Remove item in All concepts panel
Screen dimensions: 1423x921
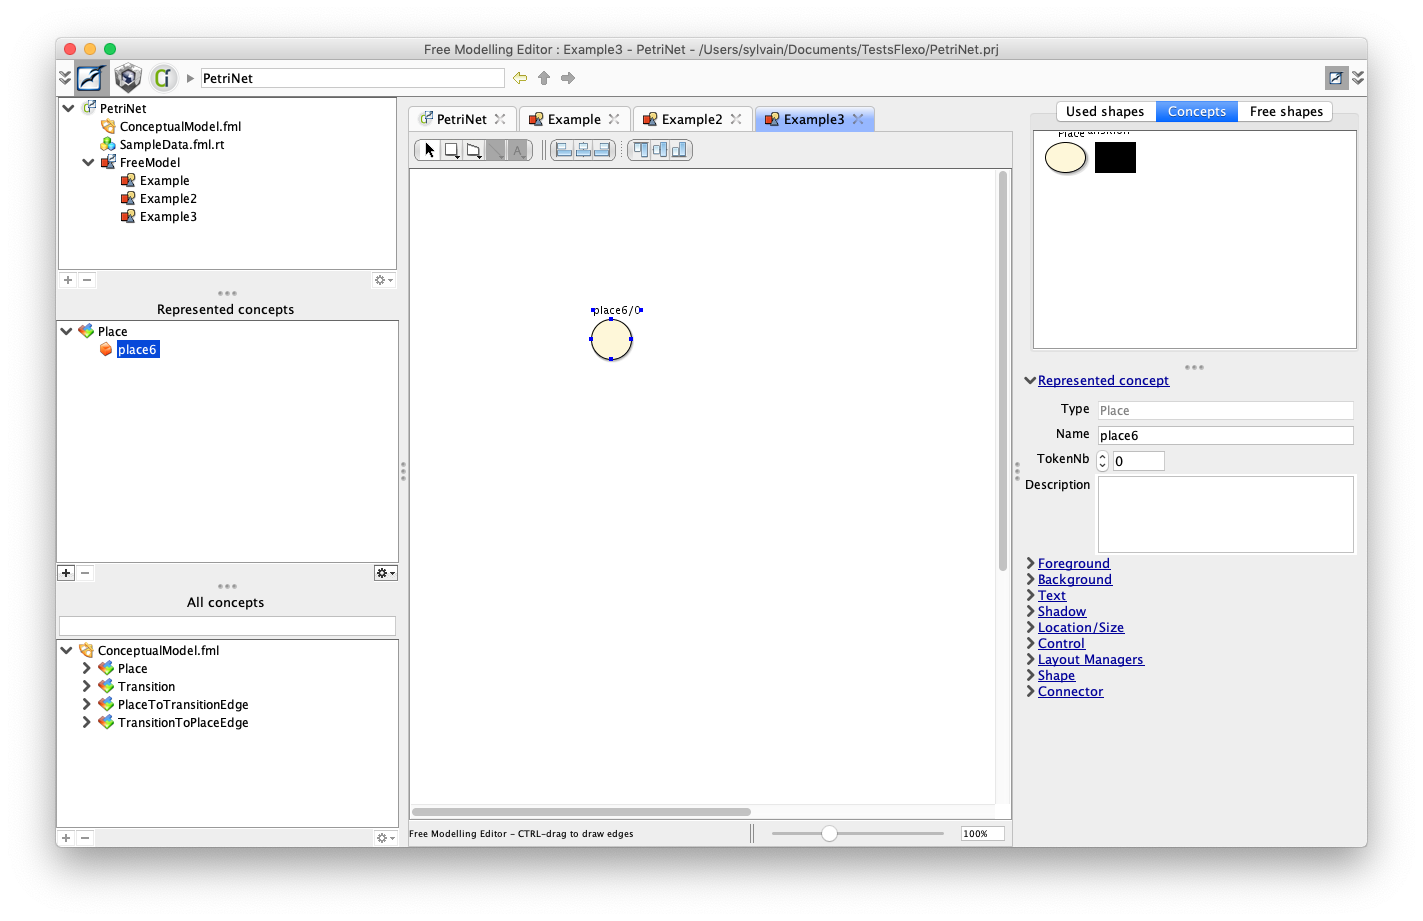point(85,838)
